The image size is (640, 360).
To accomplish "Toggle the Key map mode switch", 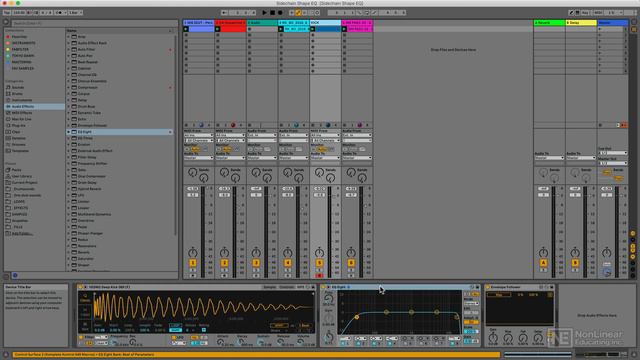I will (585, 13).
